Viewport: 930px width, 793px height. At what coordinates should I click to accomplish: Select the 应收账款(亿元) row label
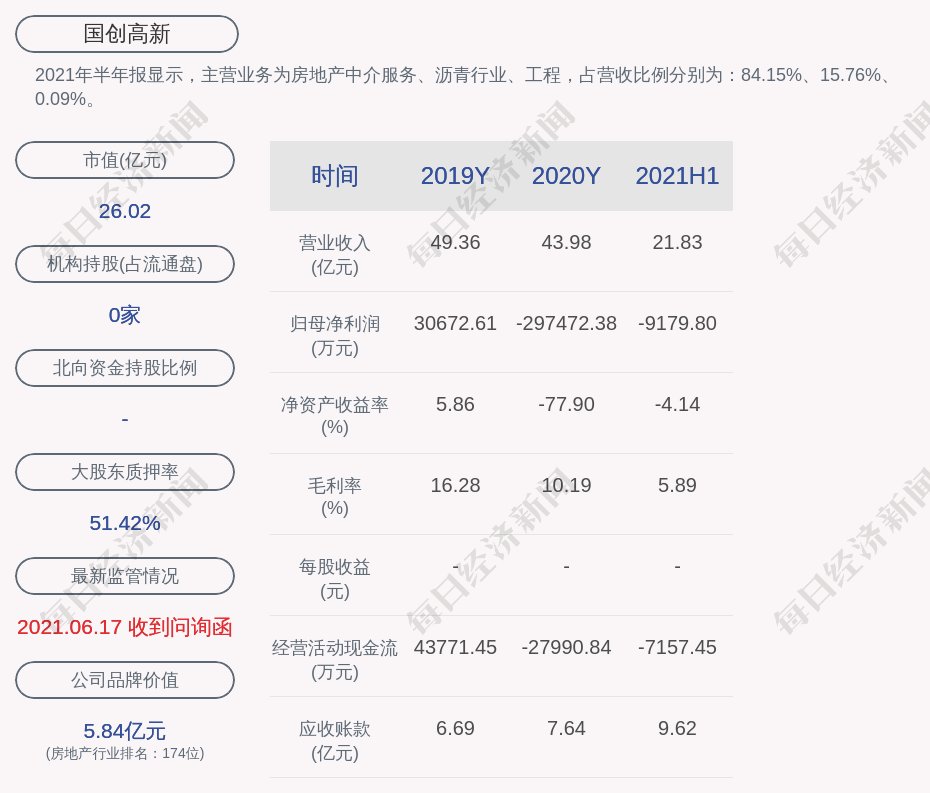[335, 741]
